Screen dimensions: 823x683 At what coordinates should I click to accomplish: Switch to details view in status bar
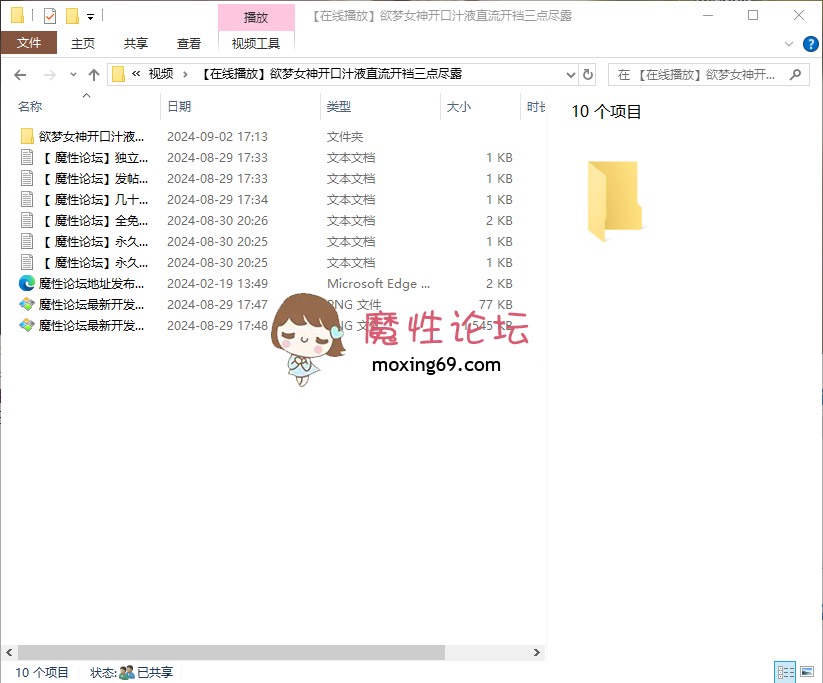[786, 672]
